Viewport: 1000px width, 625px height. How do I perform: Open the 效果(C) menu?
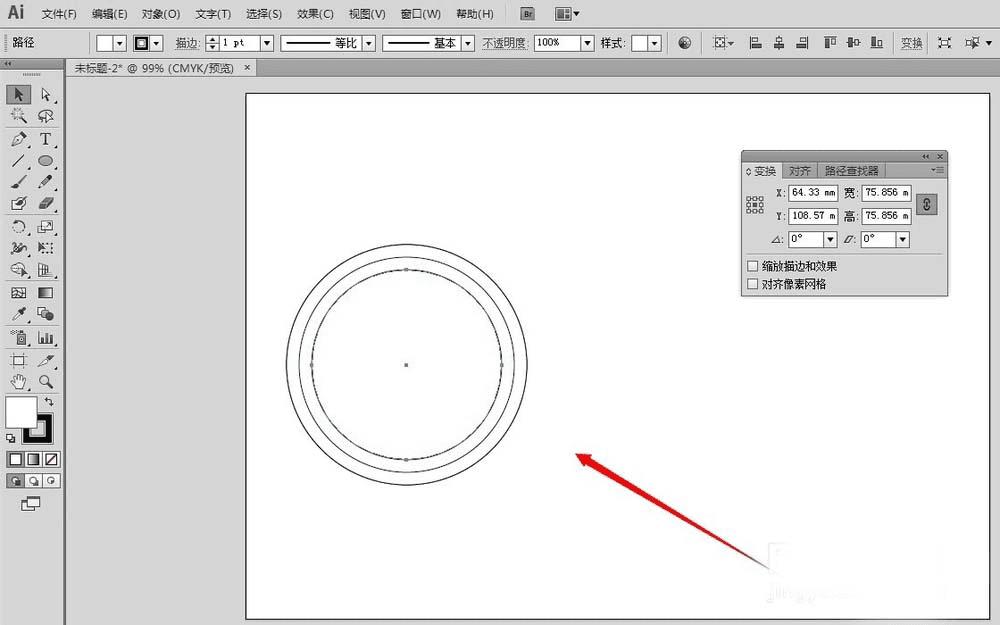pyautogui.click(x=315, y=14)
